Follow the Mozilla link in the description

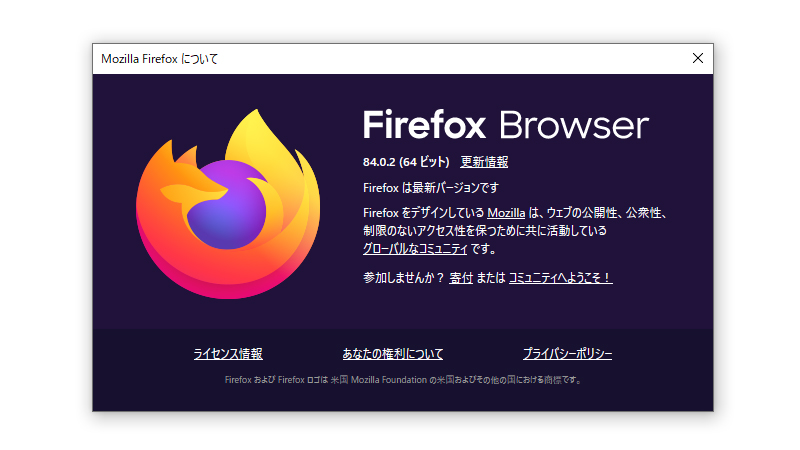pos(506,213)
